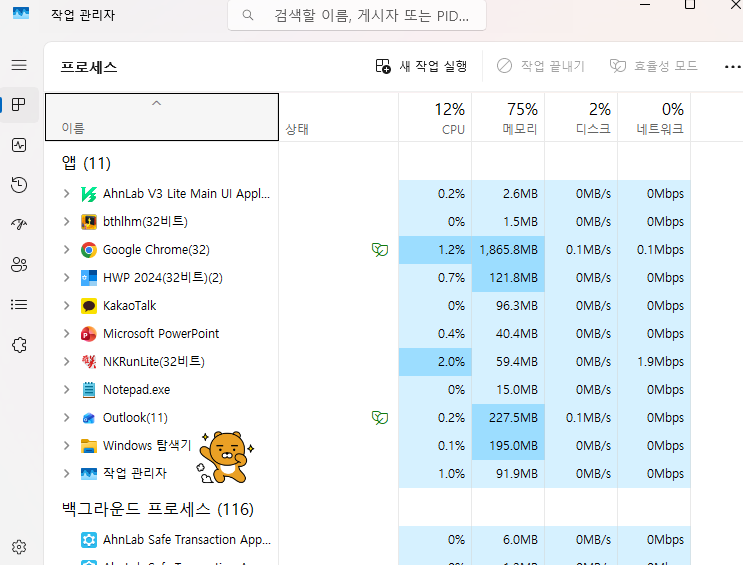Expand the 작업 관리자 process group
The image size is (743, 565).
click(66, 474)
